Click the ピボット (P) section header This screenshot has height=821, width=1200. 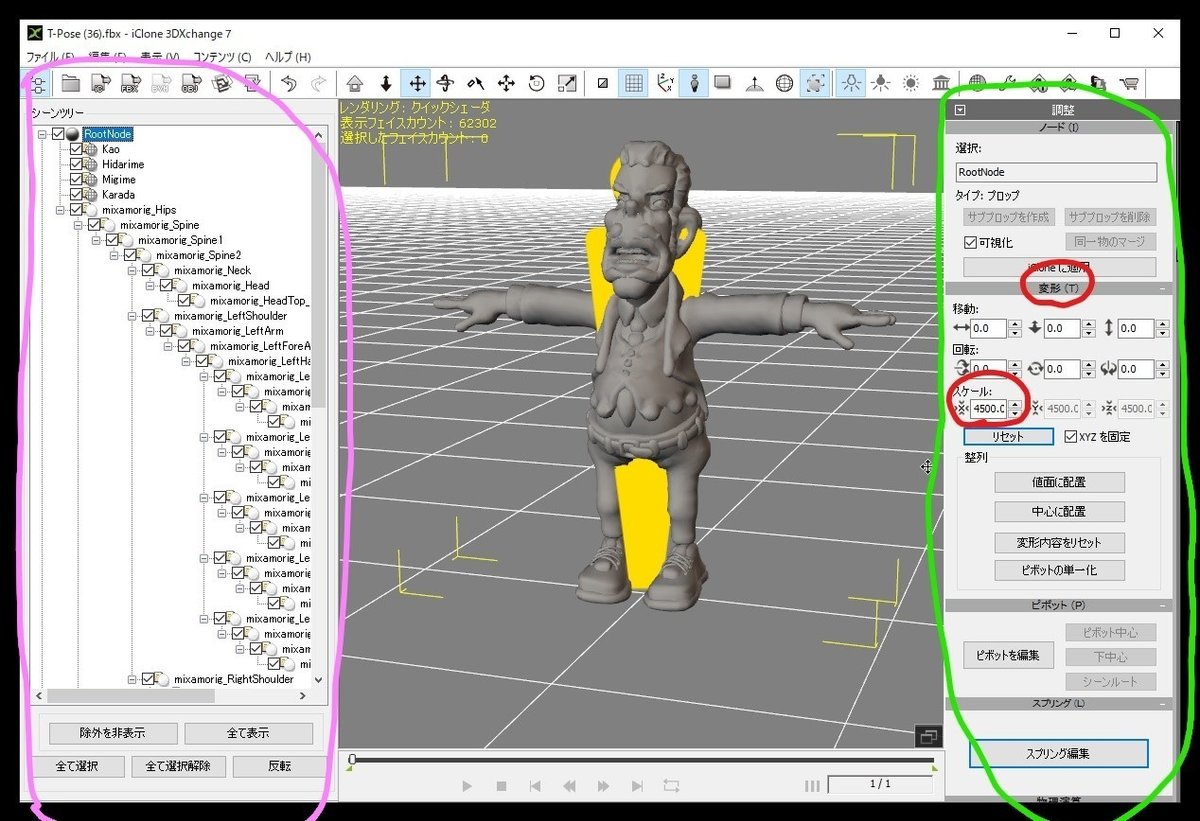click(x=1058, y=605)
